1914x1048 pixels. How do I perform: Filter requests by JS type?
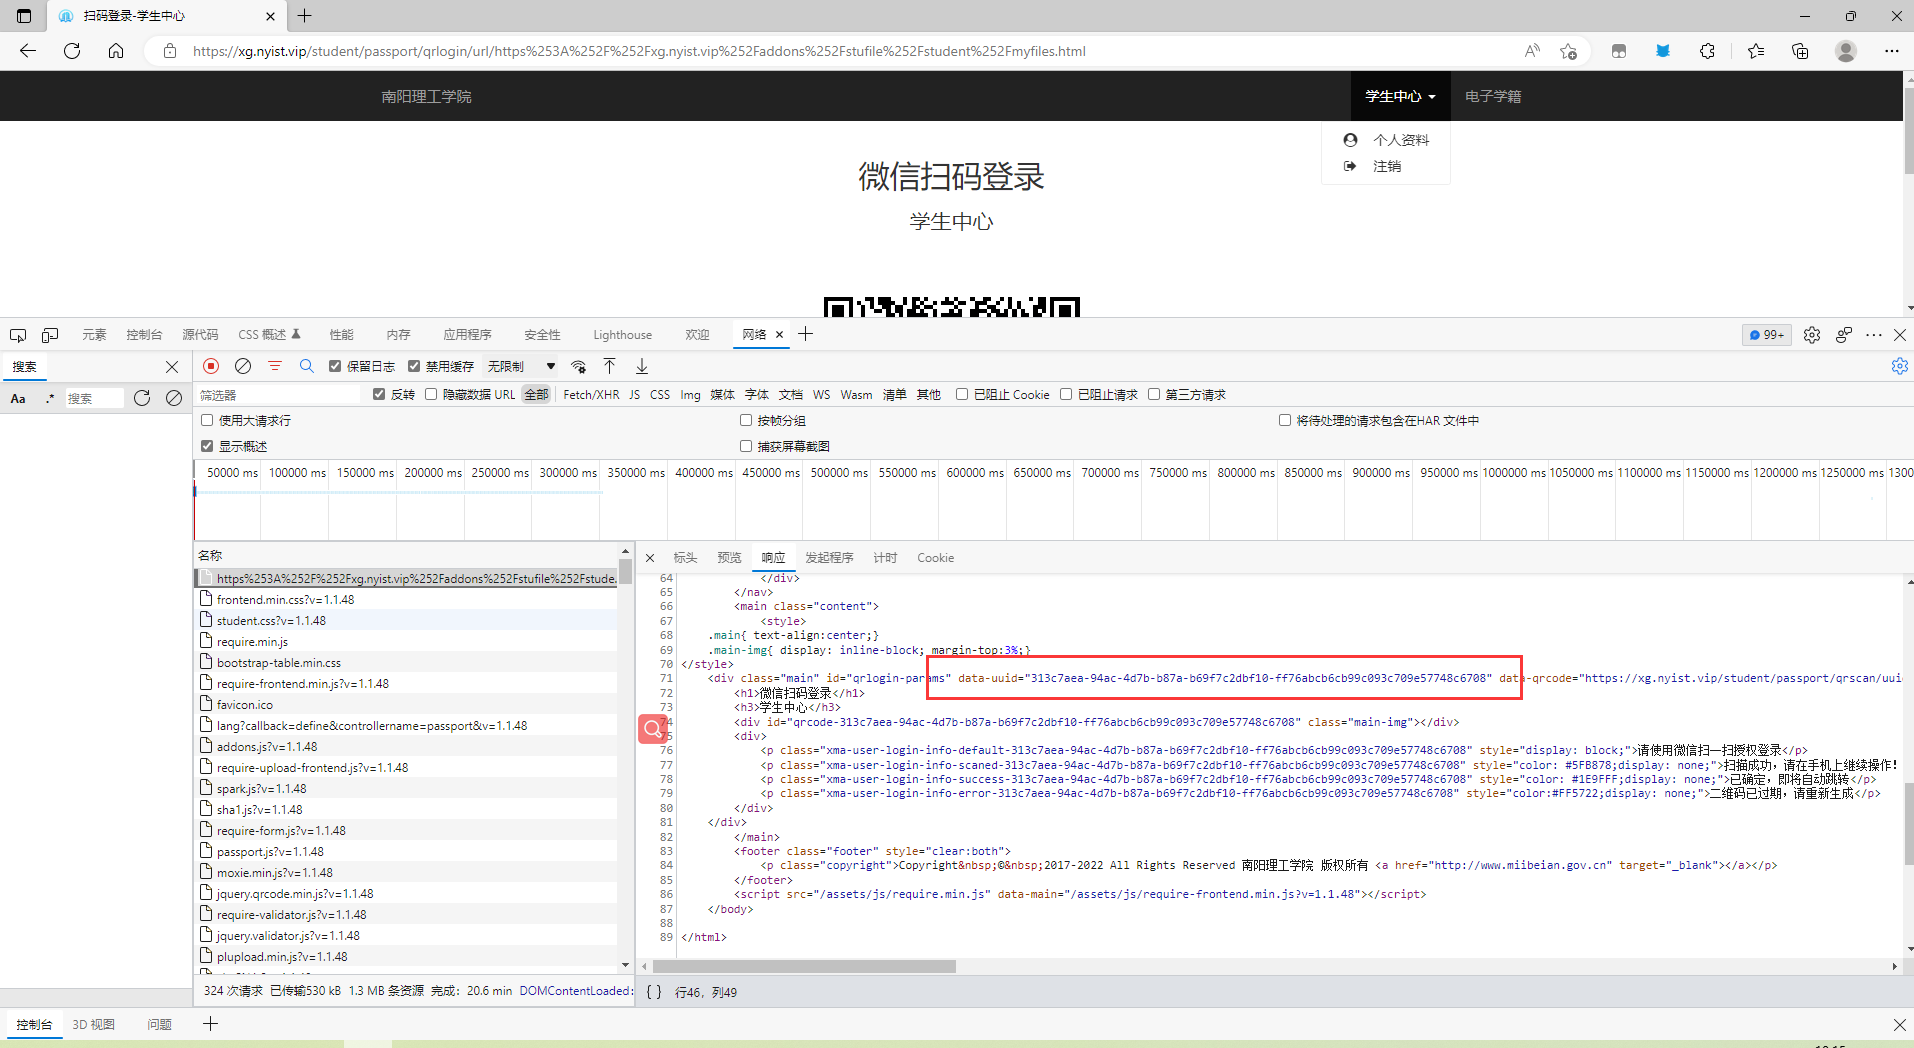(x=634, y=394)
